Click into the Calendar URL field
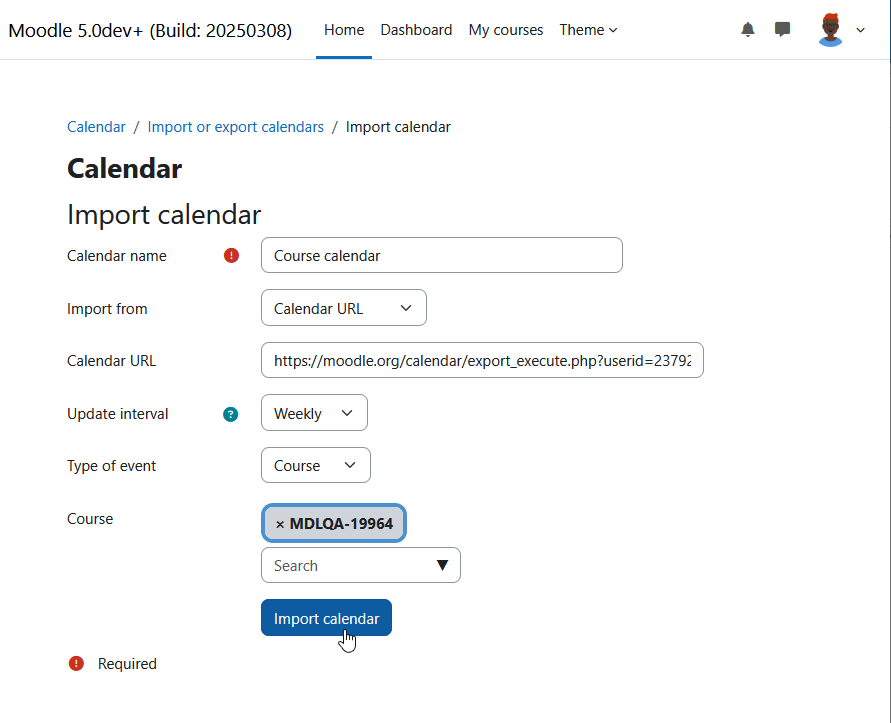This screenshot has height=723, width=891. pos(482,360)
